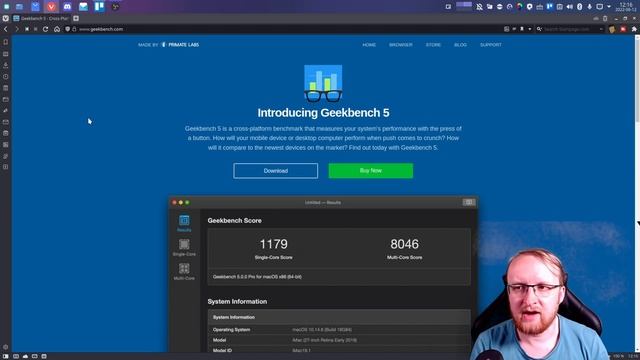640x360 pixels.
Task: Open Bluetooth settings in system tray
Action: 580,7
